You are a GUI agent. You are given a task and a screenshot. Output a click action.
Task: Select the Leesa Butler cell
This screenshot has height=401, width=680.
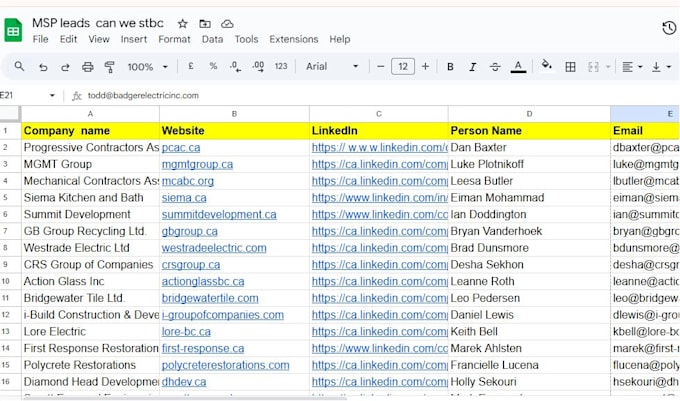pyautogui.click(x=529, y=181)
